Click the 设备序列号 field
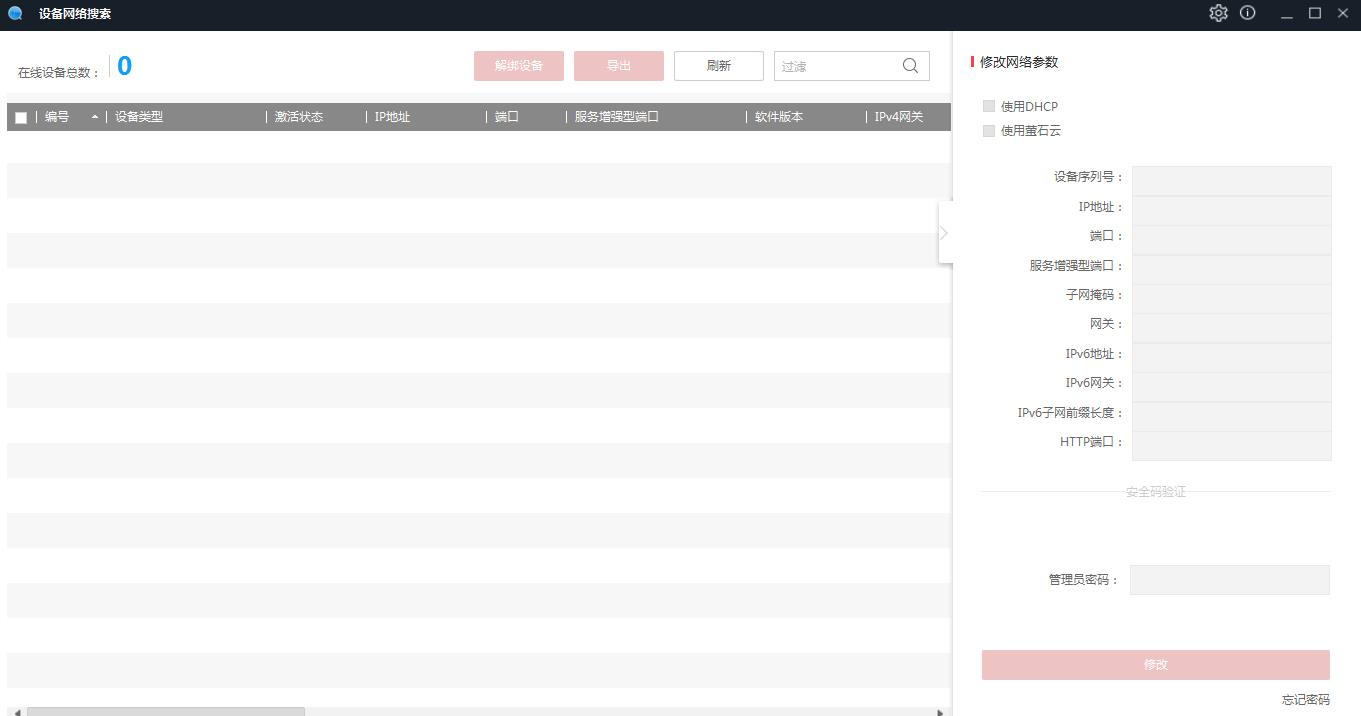 [1232, 181]
